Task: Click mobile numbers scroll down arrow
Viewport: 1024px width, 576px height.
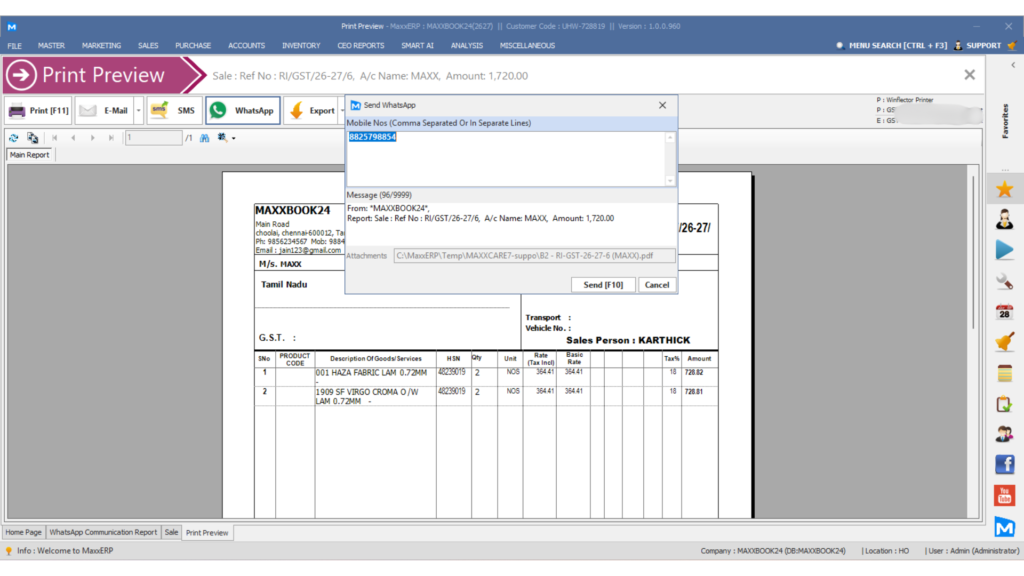Action: click(670, 181)
